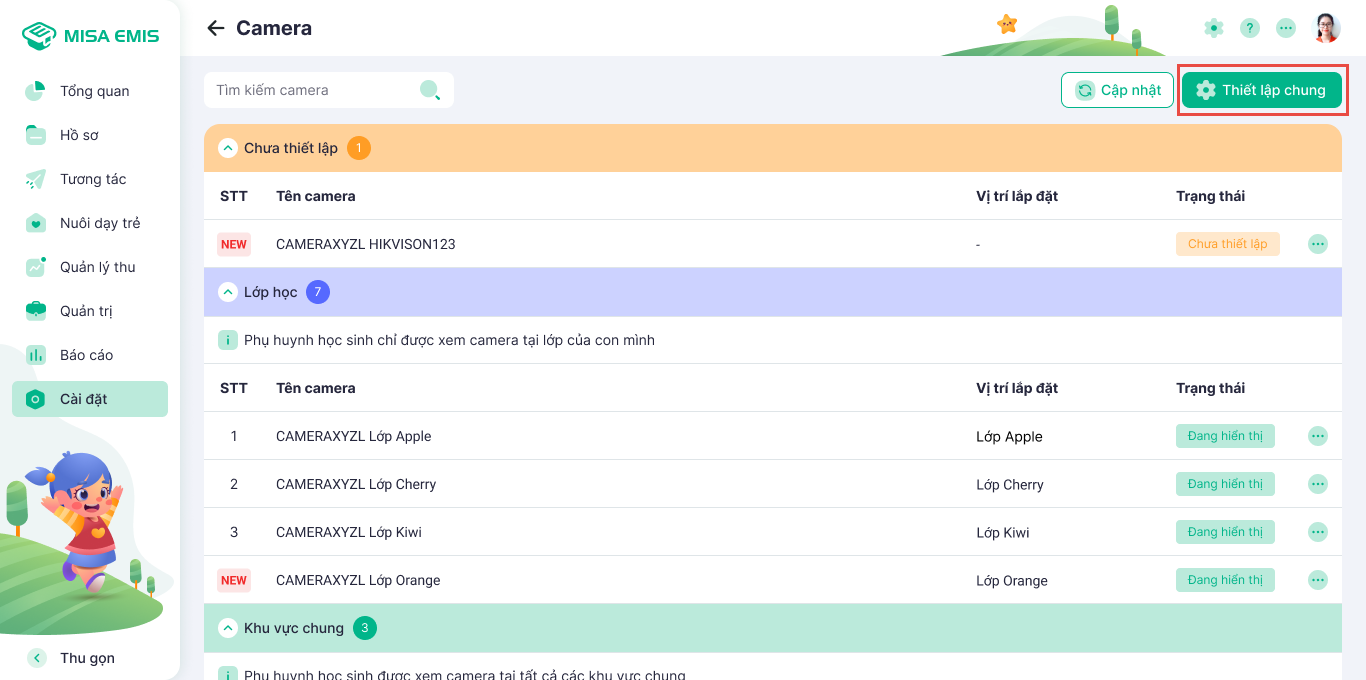
Task: Open more options for CAMERAXYZL Lớp Kiwi
Action: (1318, 532)
